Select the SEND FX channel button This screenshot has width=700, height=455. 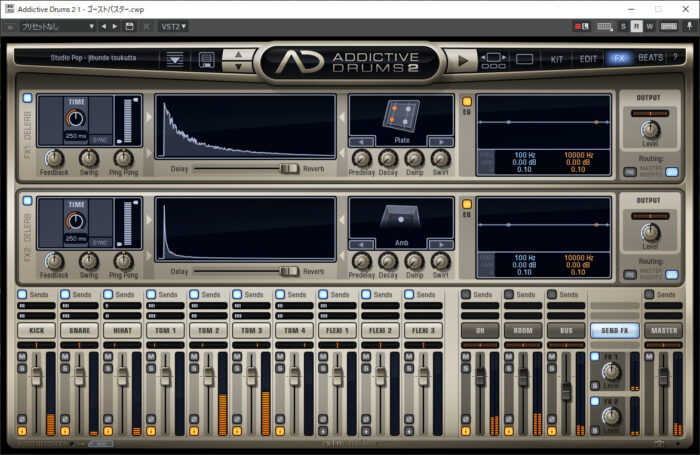pos(615,330)
